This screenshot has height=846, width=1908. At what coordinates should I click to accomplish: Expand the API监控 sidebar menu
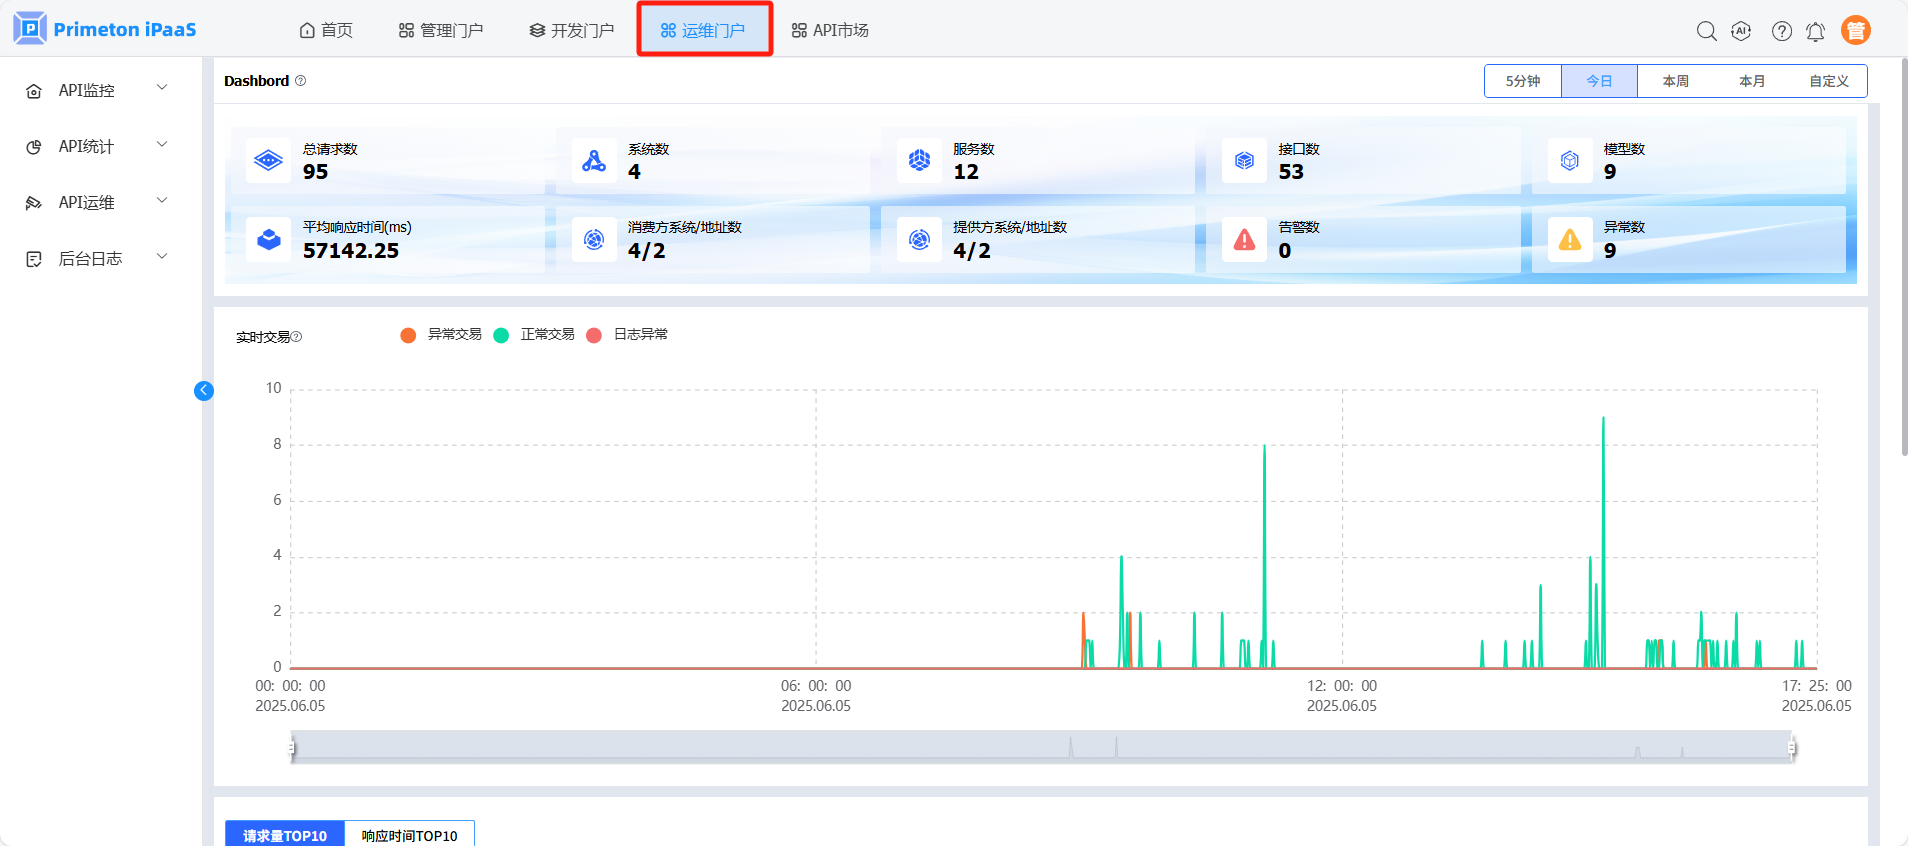point(96,90)
